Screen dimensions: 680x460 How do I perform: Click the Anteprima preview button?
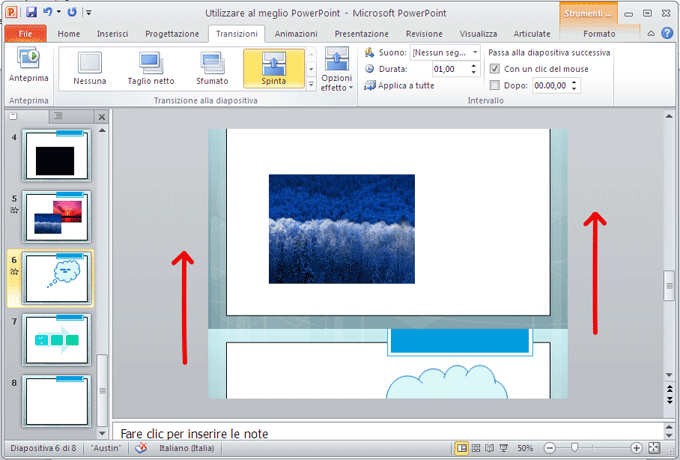click(29, 65)
